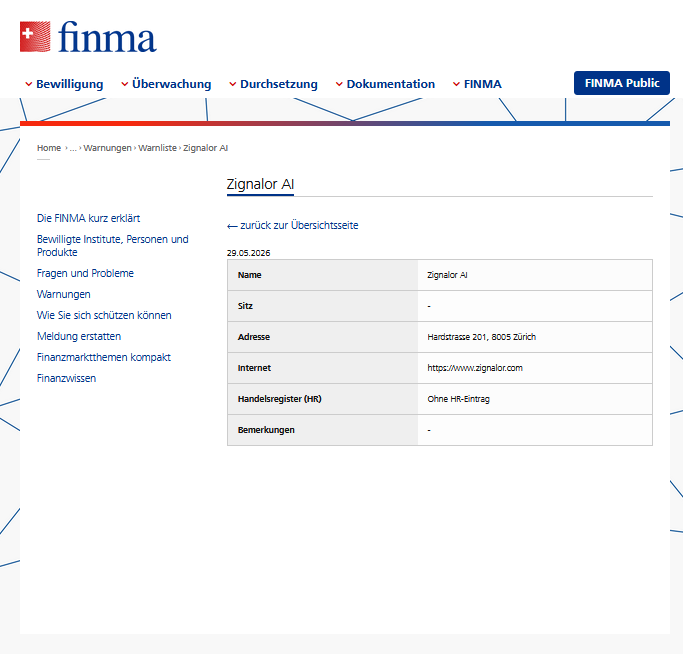Click the Zignalor AI breadcrumb entry
Image resolution: width=683 pixels, height=654 pixels.
click(x=206, y=148)
